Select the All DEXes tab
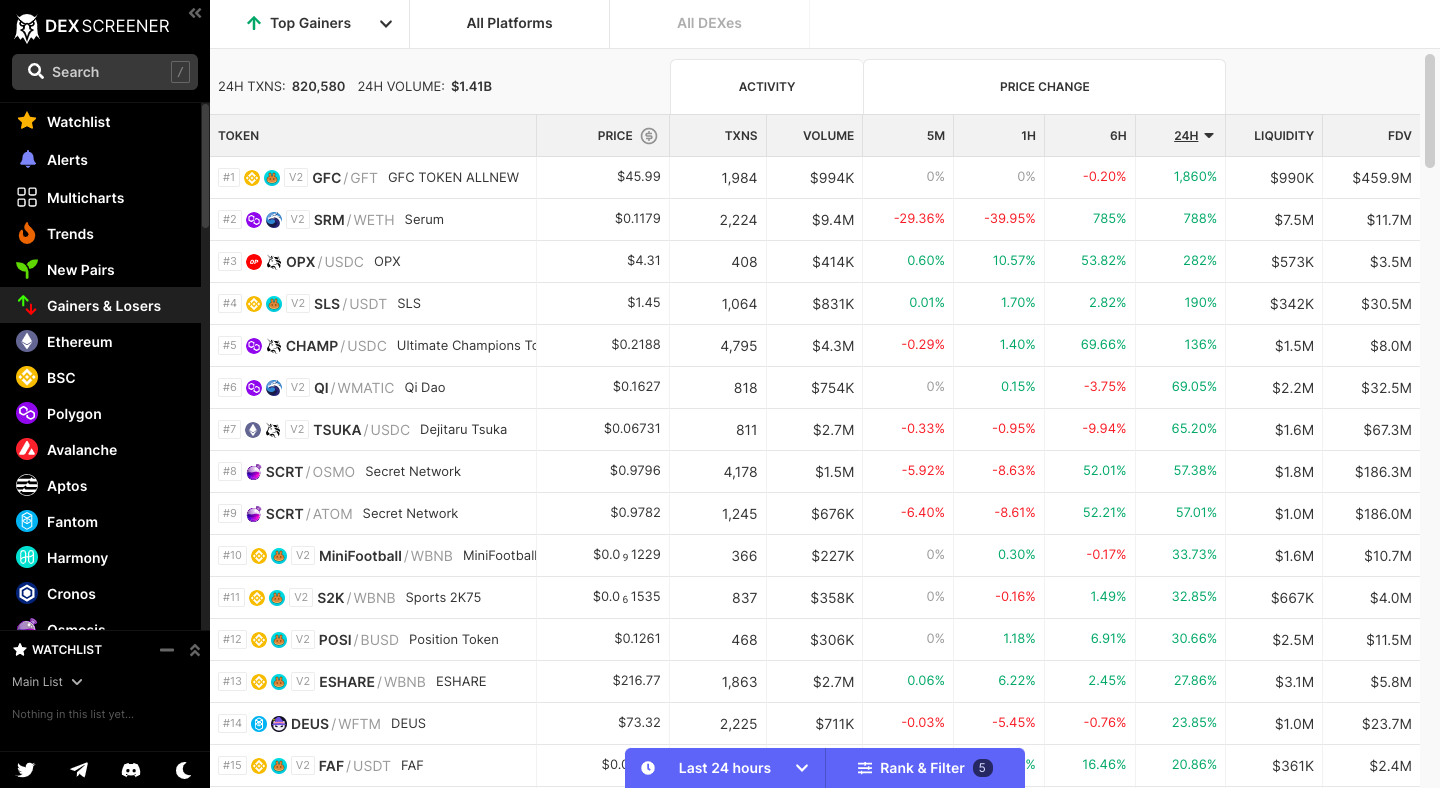Screen dimensions: 1440x788 [709, 24]
